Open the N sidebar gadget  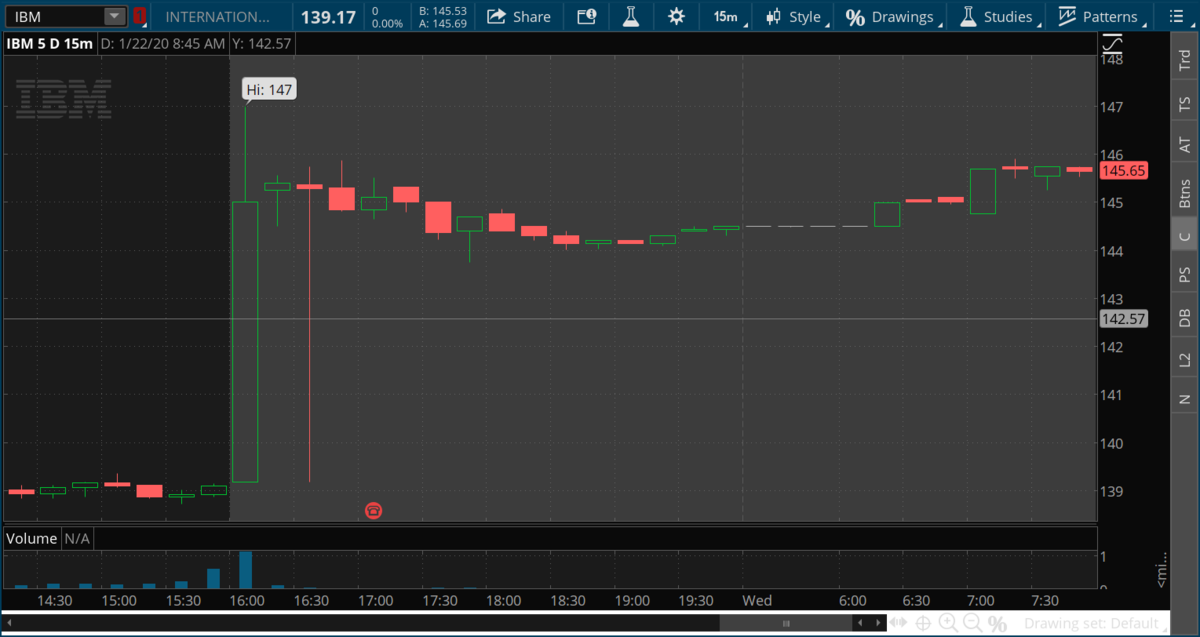(1185, 399)
